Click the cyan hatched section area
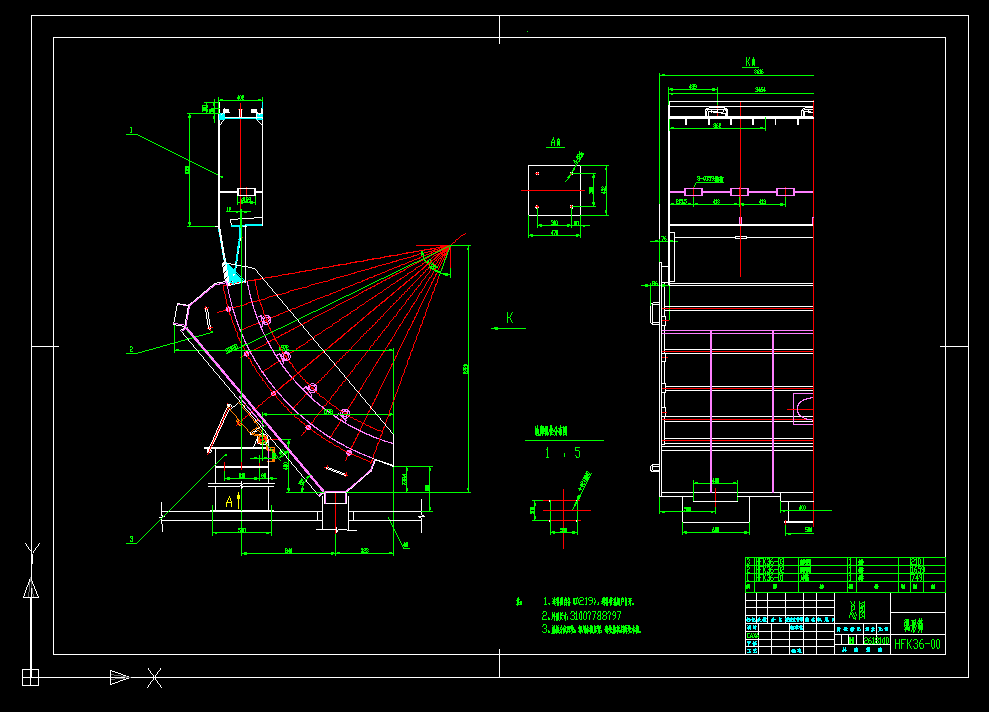 click(231, 270)
